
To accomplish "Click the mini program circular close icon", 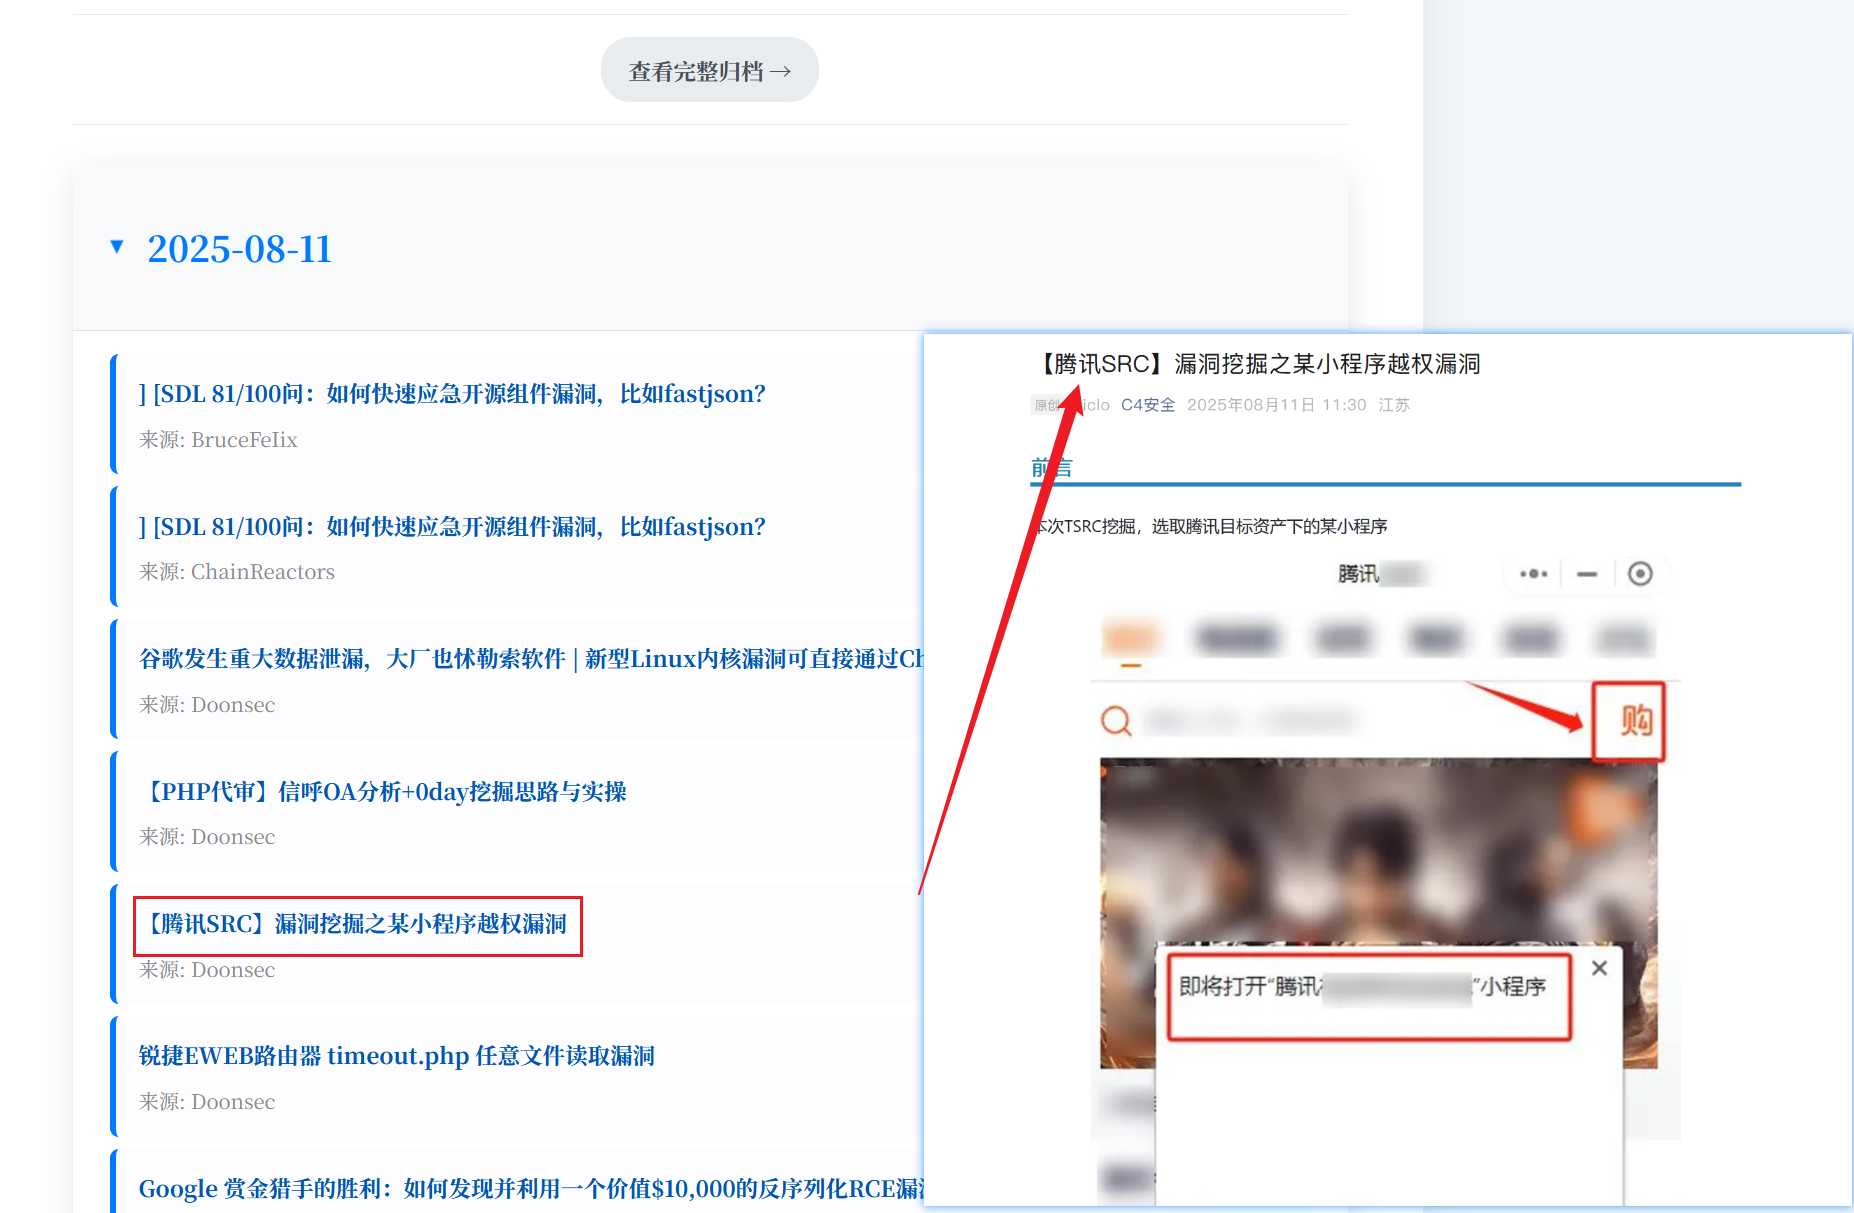I will coord(1640,574).
